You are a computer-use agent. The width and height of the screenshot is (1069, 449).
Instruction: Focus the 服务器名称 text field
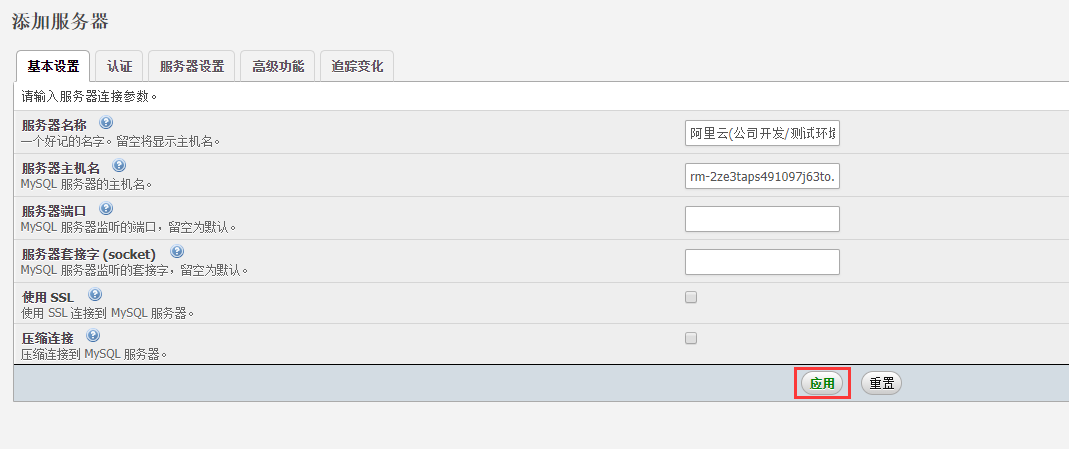coord(762,134)
